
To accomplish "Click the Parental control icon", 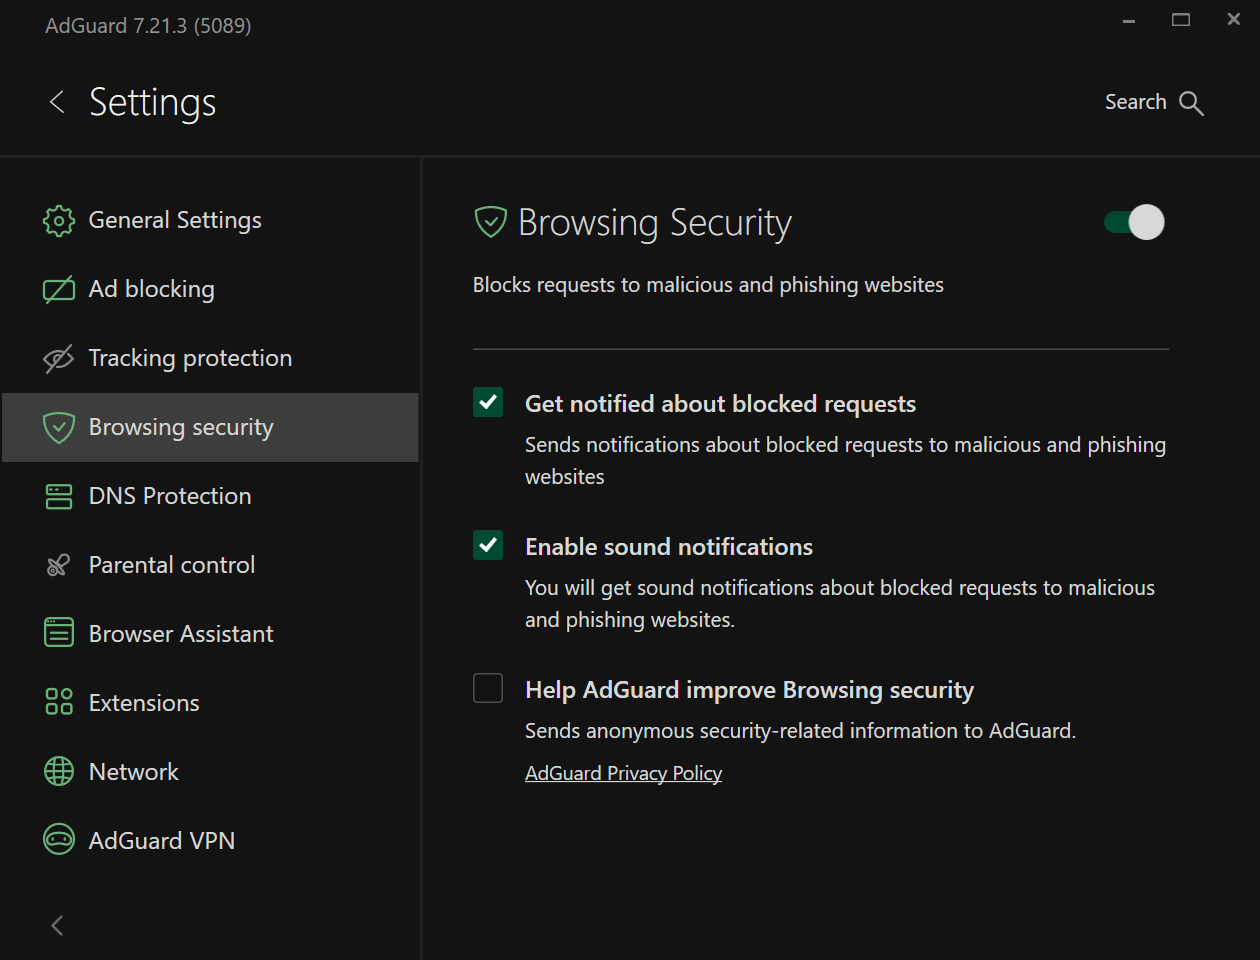I will coord(58,566).
